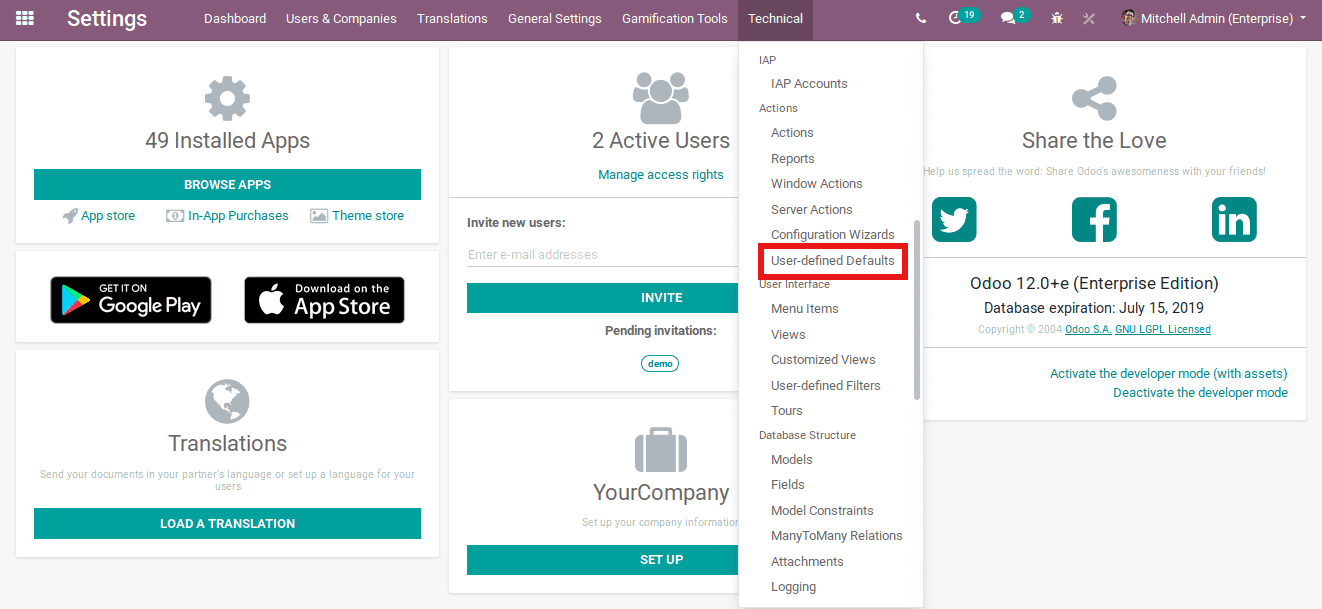Share on LinkedIn icon
Image resolution: width=1322 pixels, height=609 pixels.
1234,219
